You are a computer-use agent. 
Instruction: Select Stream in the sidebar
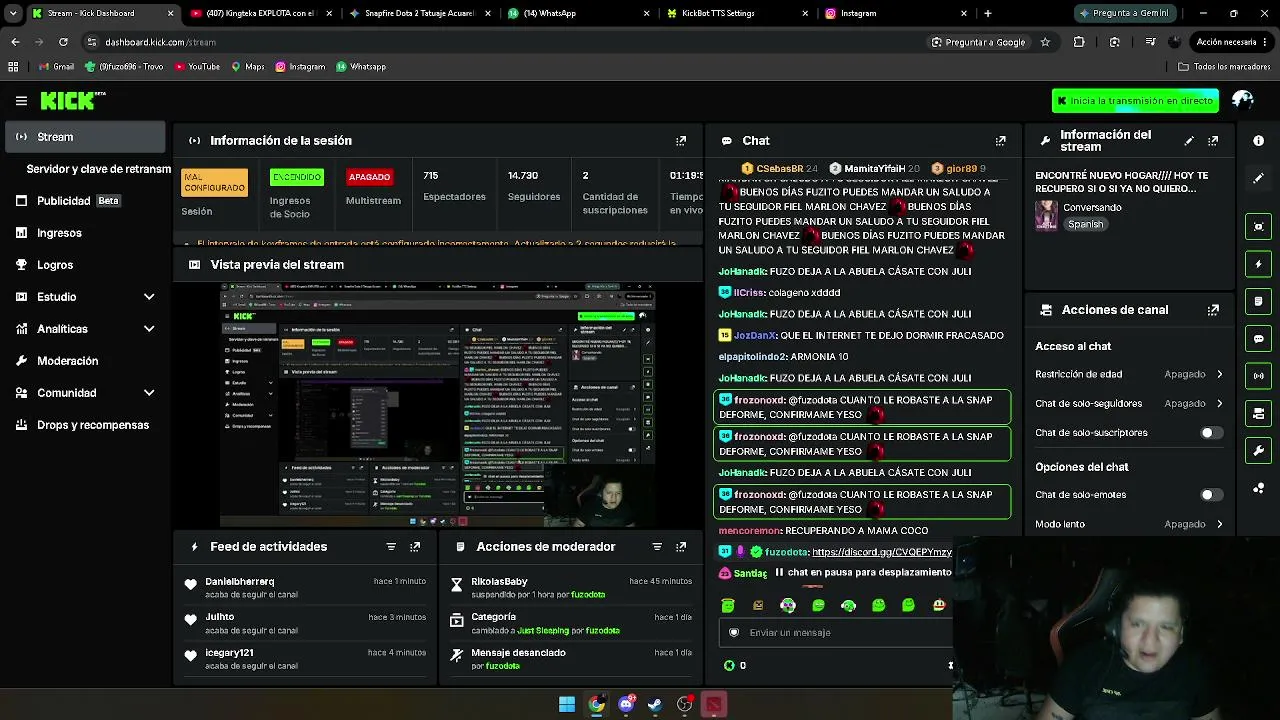tap(85, 137)
